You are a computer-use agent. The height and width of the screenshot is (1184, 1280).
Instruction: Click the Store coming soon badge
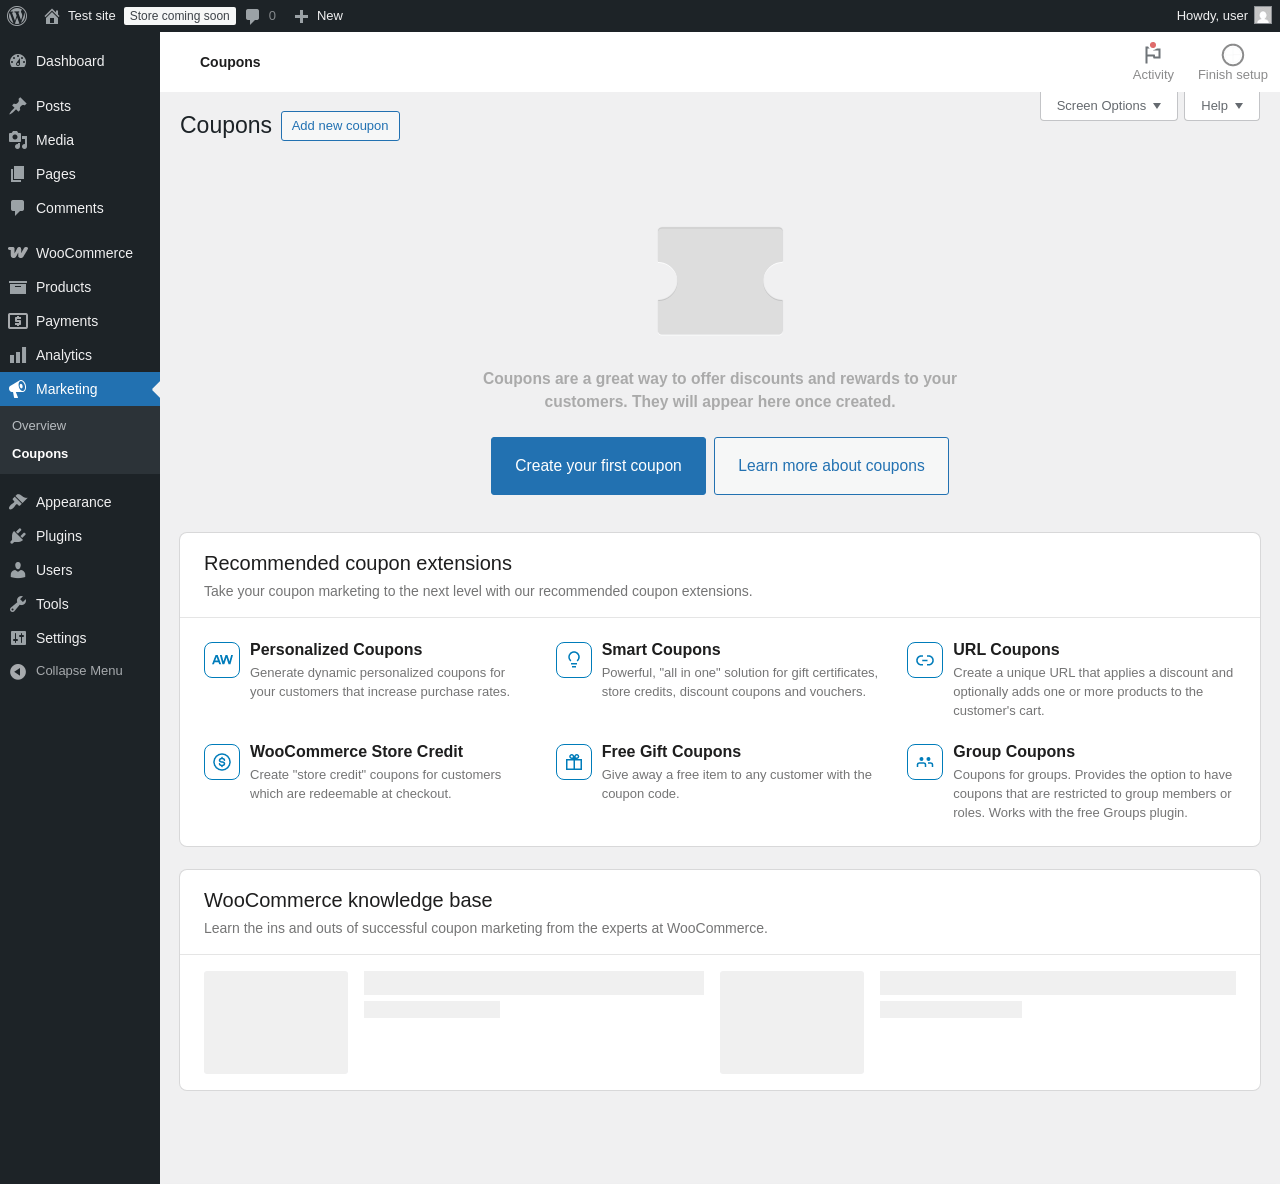click(x=180, y=16)
